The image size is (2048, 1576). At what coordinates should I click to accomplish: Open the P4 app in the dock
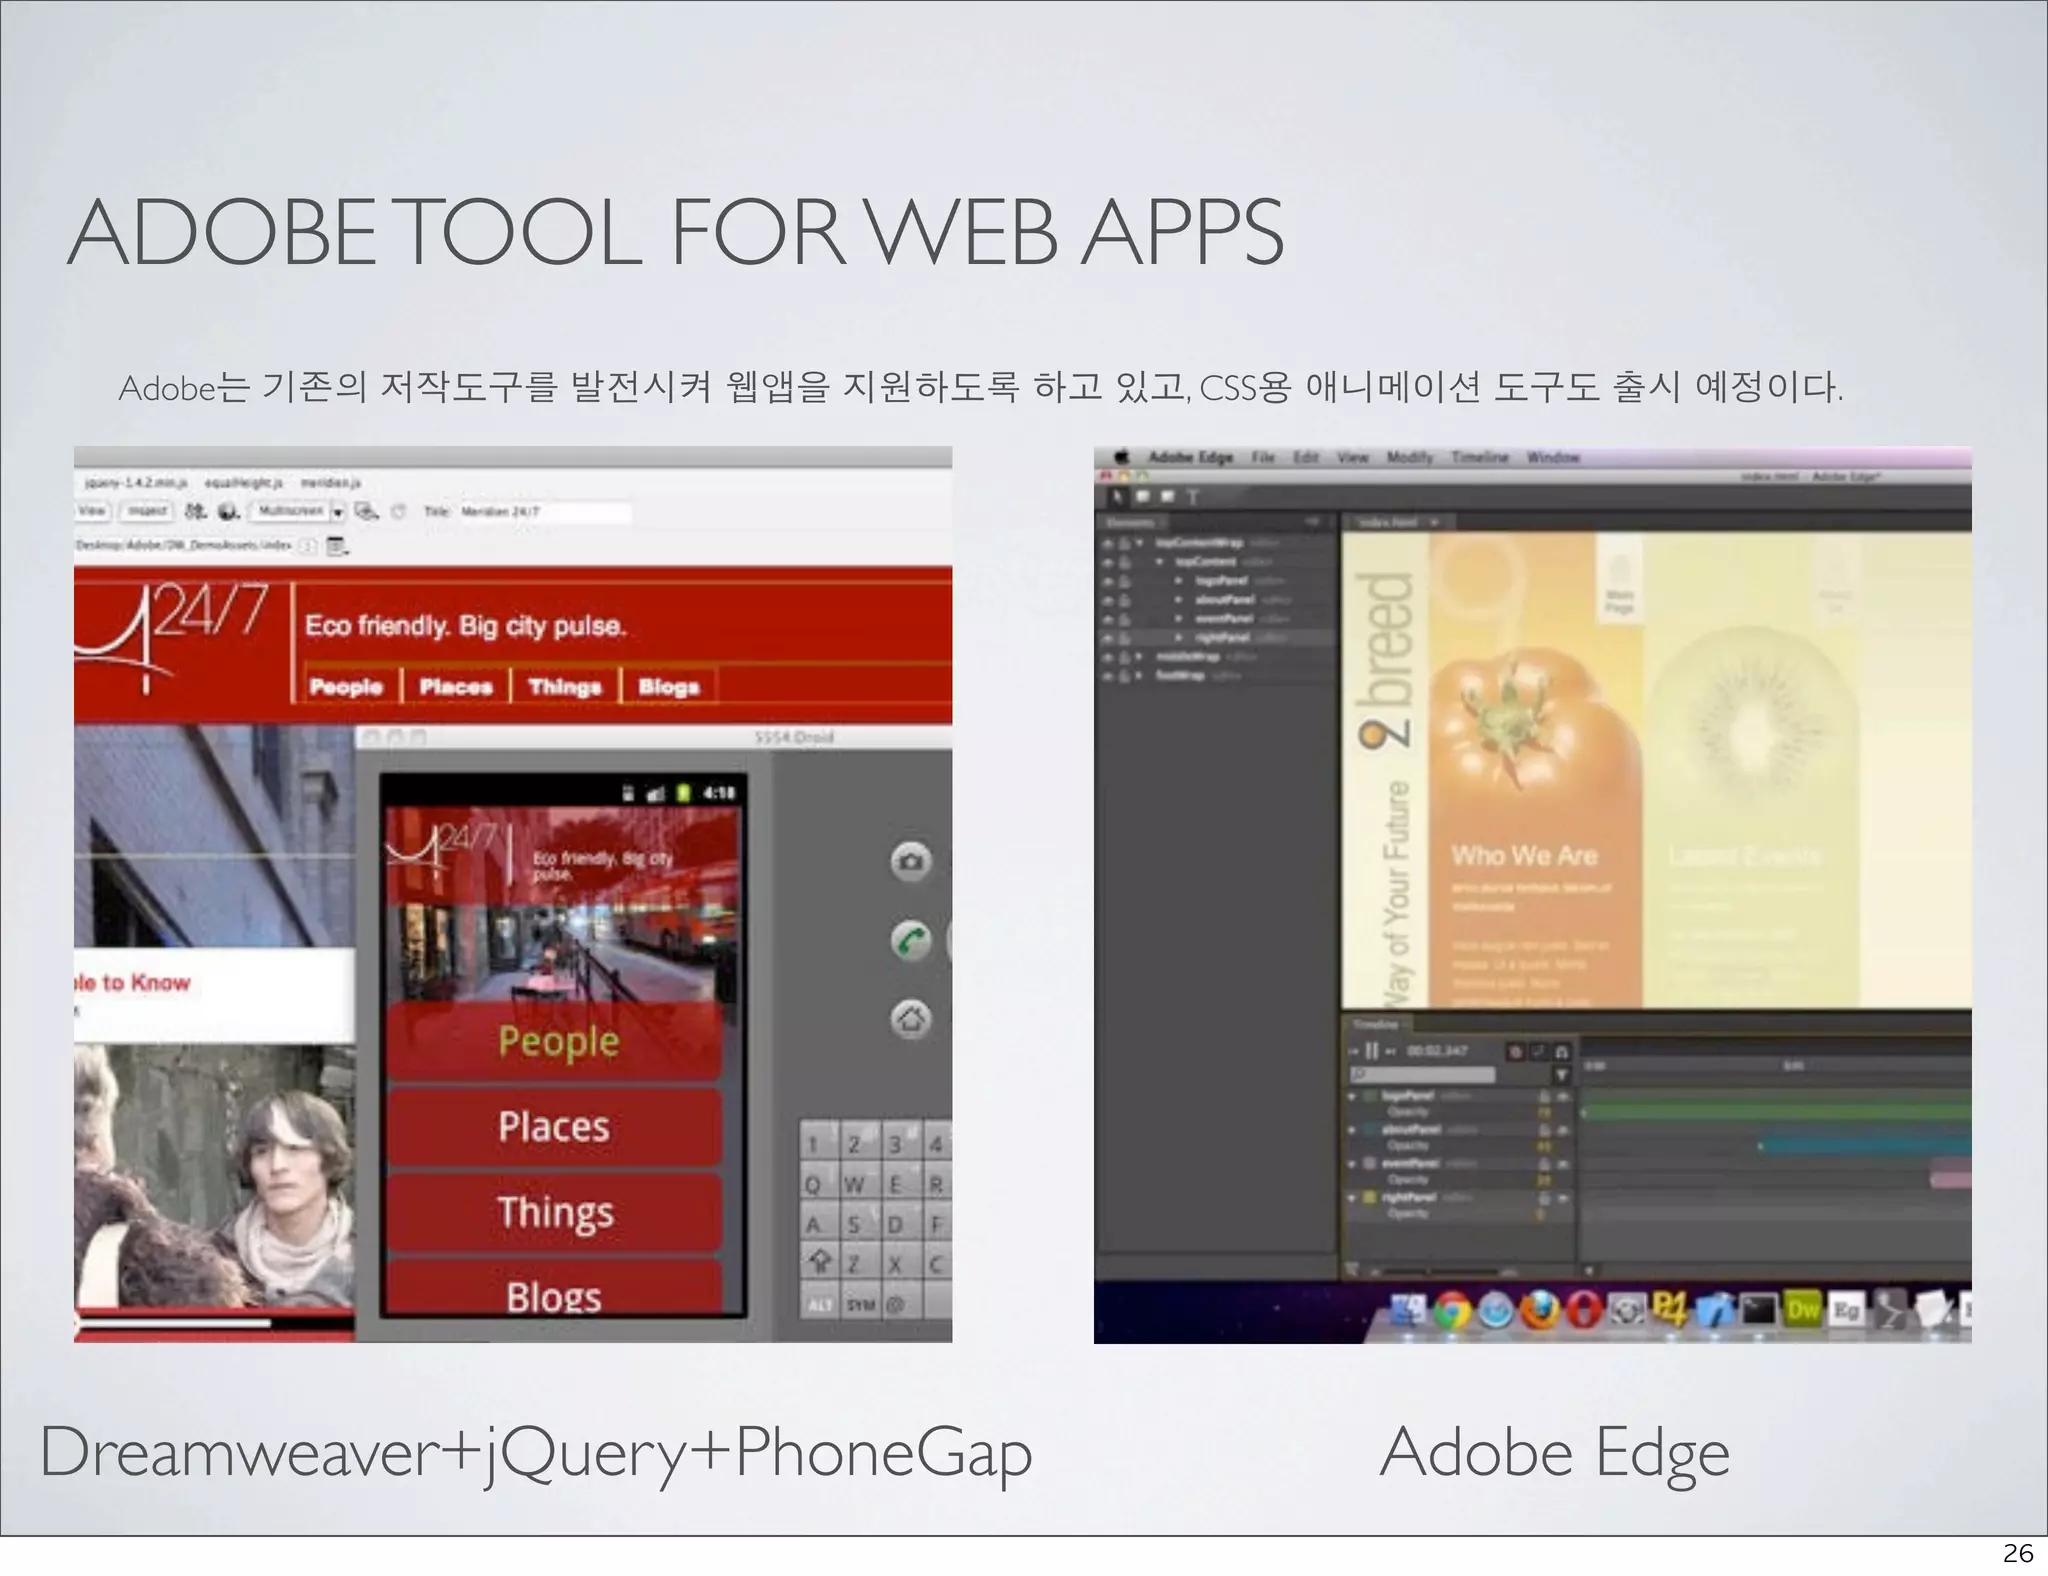point(1670,1309)
